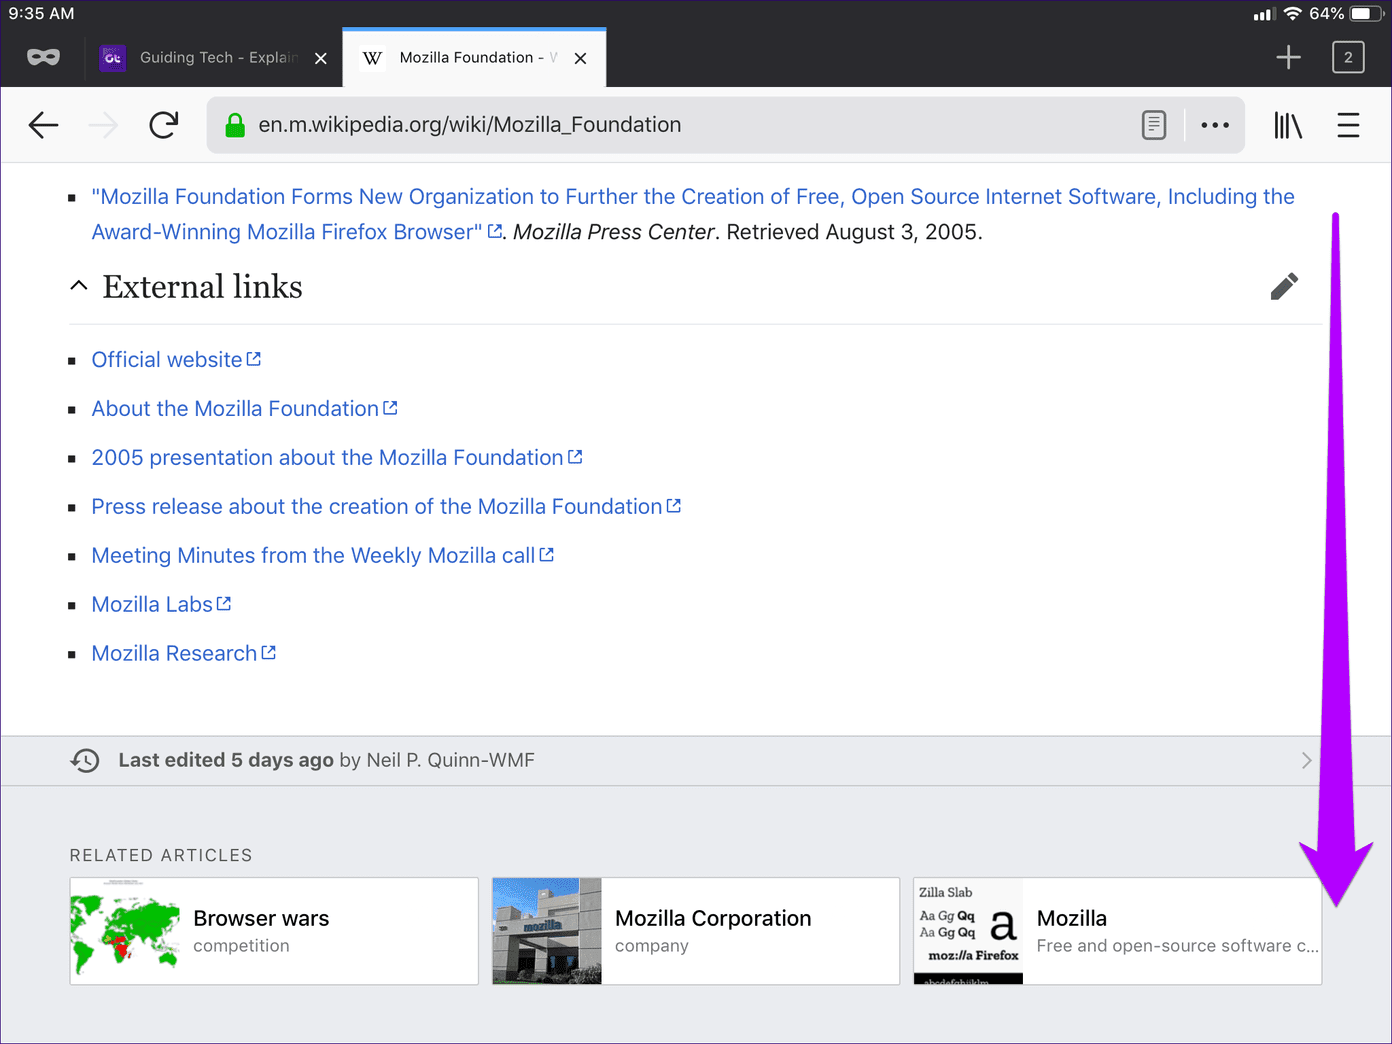Add a new tab with plus icon
The image size is (1392, 1044).
(x=1289, y=57)
